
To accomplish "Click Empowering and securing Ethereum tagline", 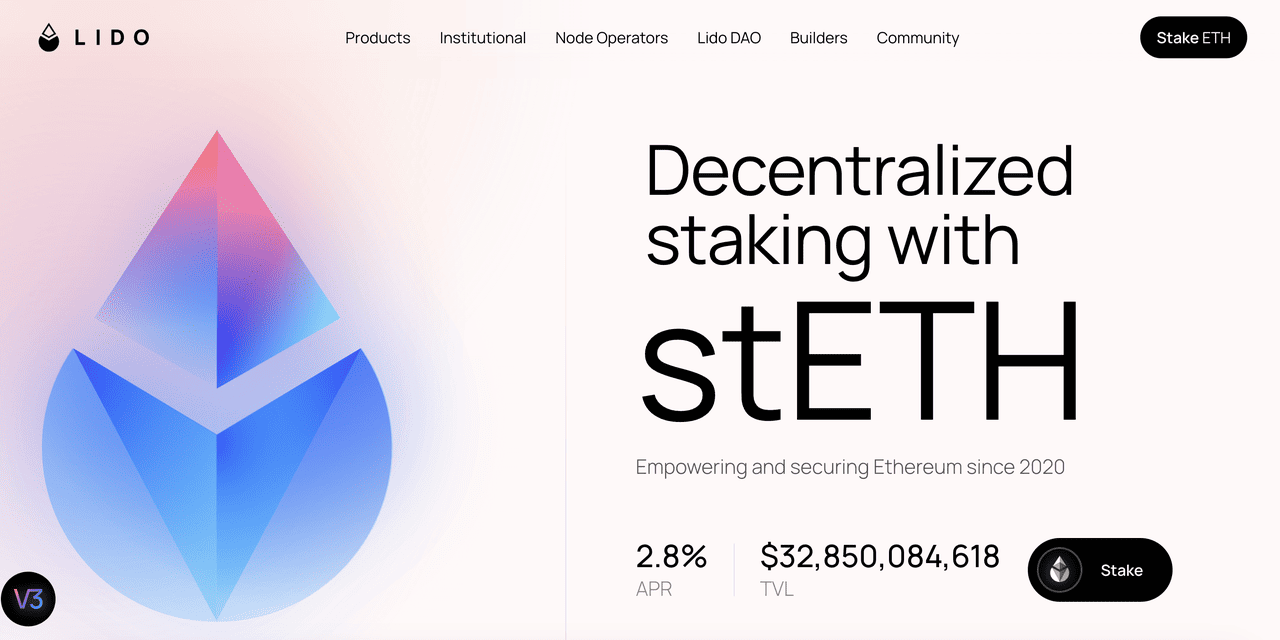I will (850, 467).
